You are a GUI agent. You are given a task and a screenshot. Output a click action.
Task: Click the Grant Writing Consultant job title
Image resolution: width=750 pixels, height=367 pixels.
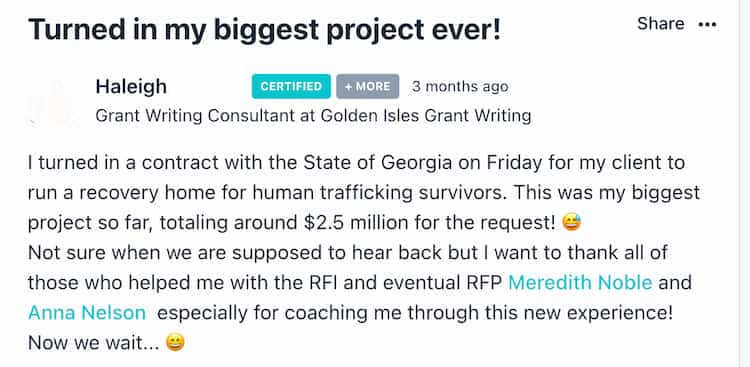[195, 116]
